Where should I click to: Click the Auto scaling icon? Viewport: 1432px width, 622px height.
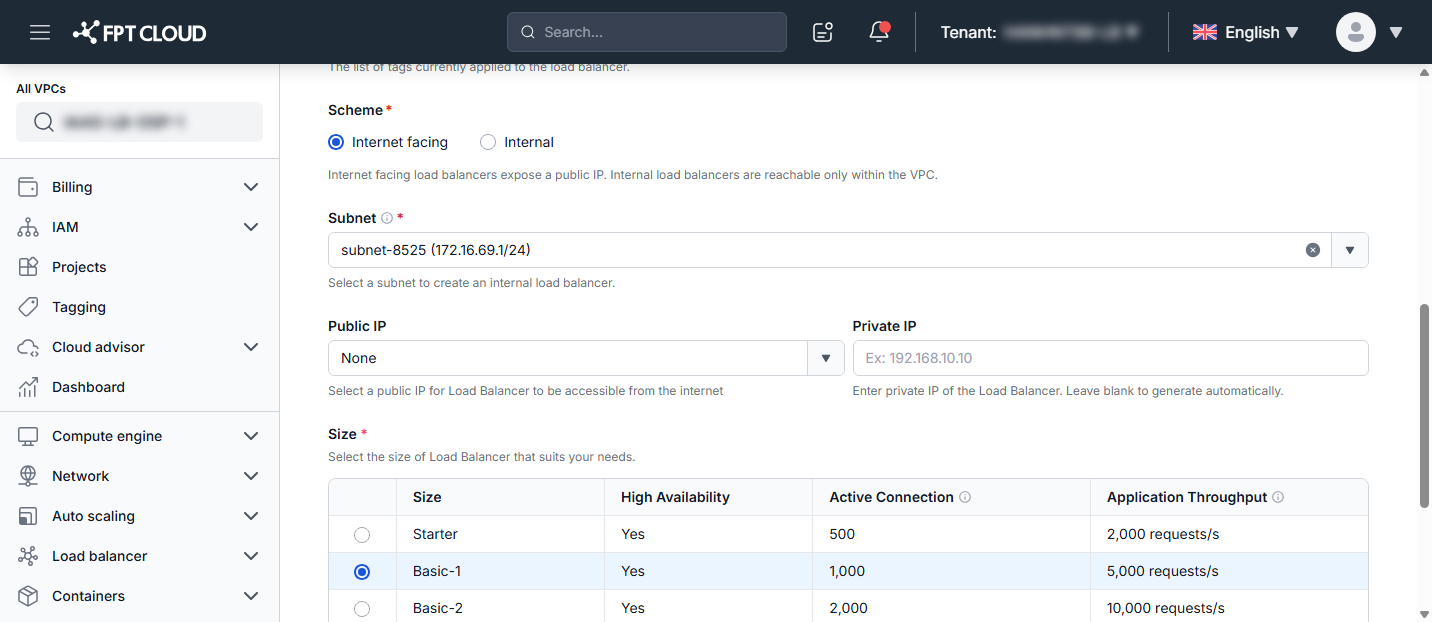click(x=28, y=516)
